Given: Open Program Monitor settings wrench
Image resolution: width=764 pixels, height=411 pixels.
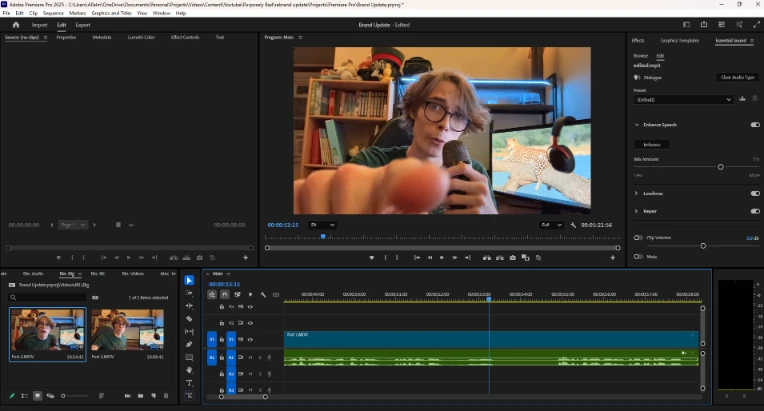Looking at the screenshot, I should (573, 225).
